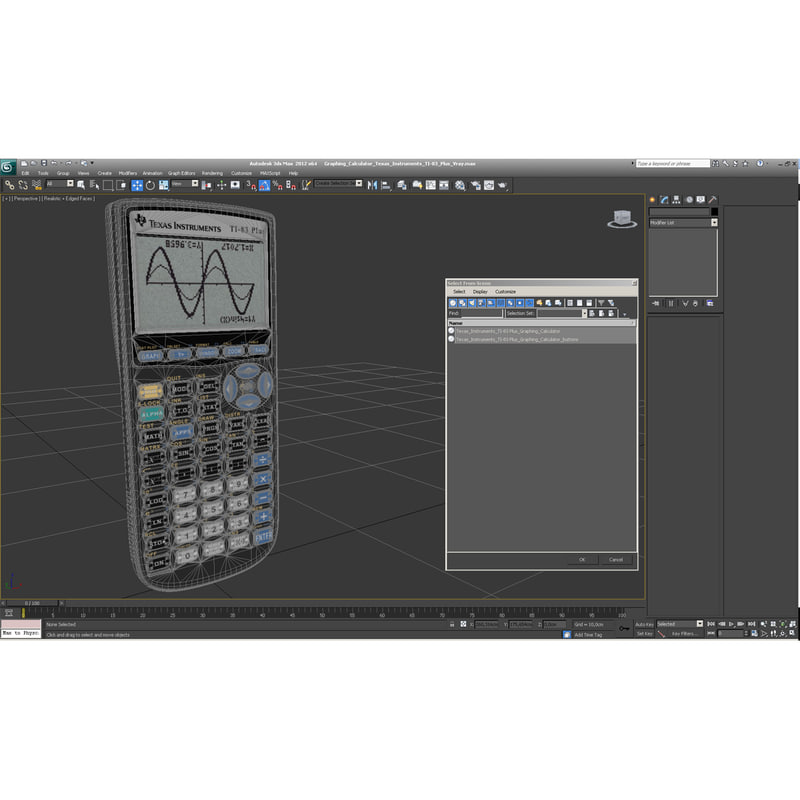Click OK in the Select From Scene dialog
The width and height of the screenshot is (800, 800).
tap(582, 559)
